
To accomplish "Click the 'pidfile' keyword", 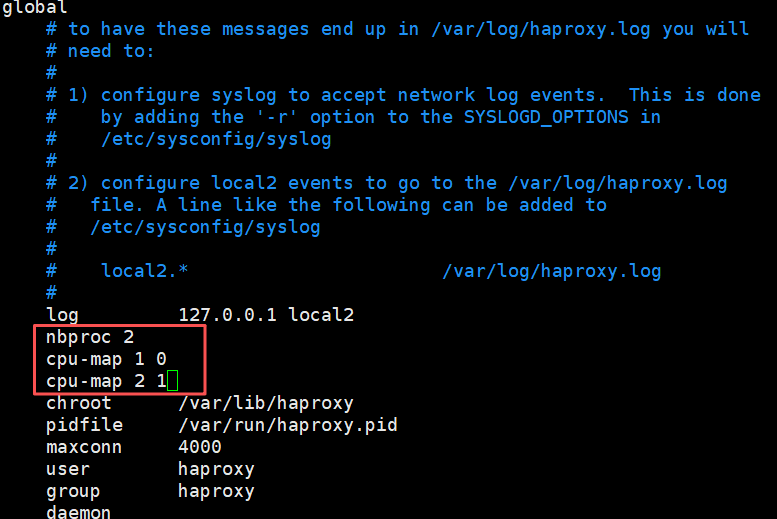I will (84, 425).
